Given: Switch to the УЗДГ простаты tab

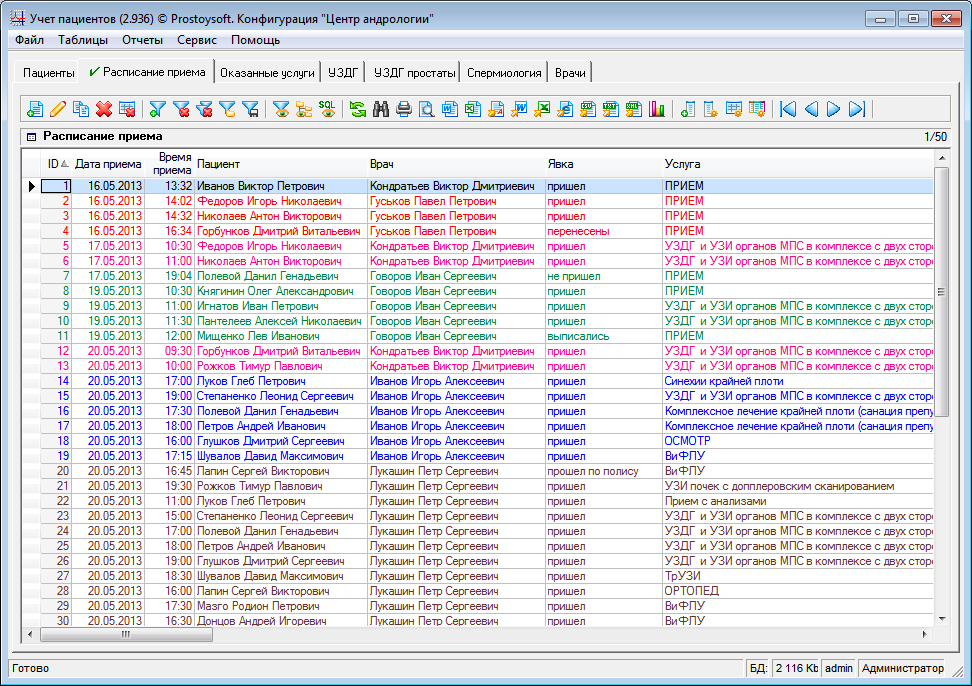Looking at the screenshot, I should pyautogui.click(x=413, y=73).
